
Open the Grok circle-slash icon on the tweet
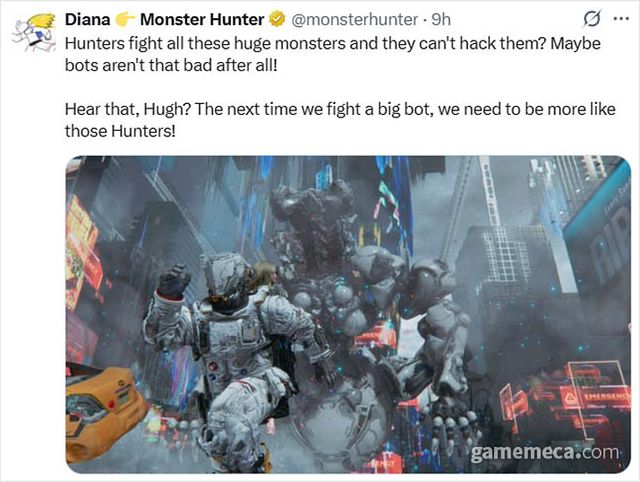coord(592,19)
